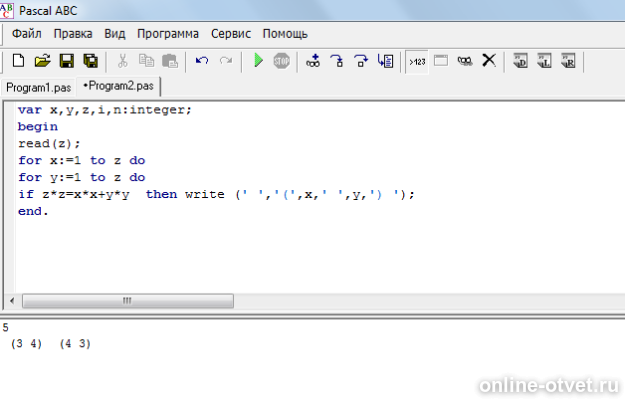
Task: Open the Сервис menu
Action: 231,34
